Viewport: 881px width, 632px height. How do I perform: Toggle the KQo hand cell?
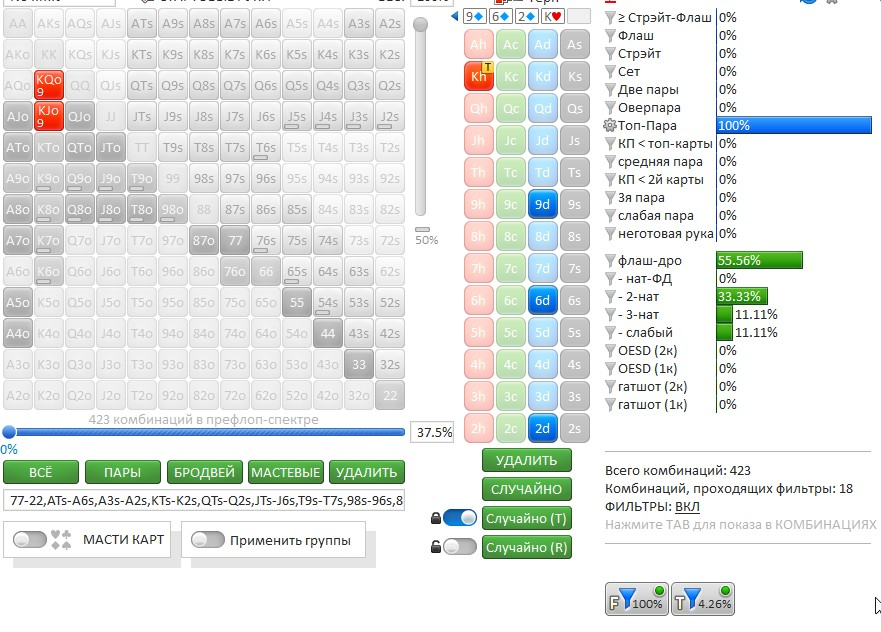[49, 85]
